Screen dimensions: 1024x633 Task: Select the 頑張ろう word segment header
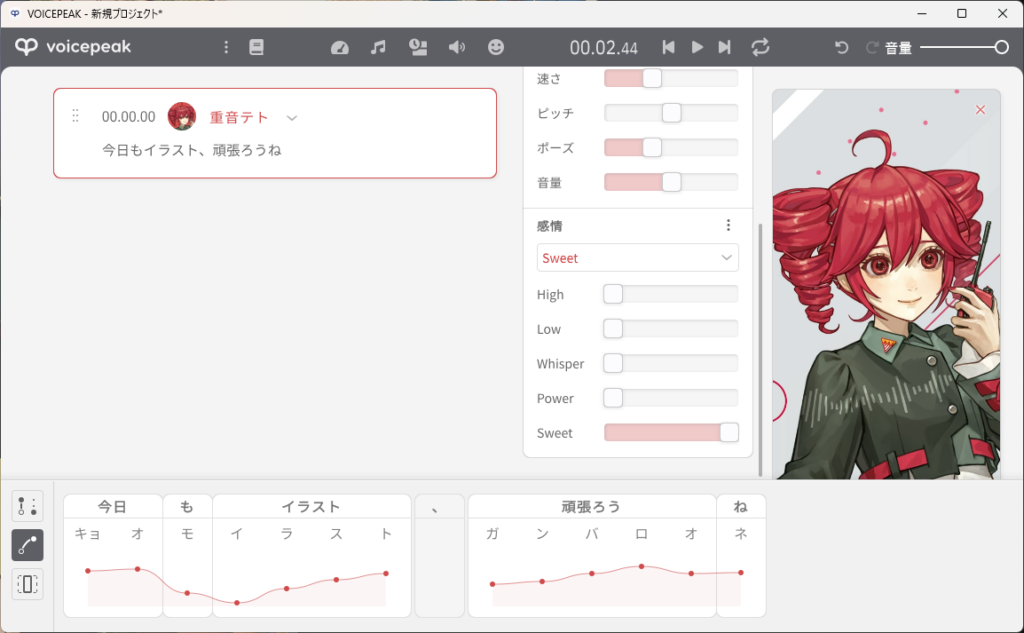(592, 506)
